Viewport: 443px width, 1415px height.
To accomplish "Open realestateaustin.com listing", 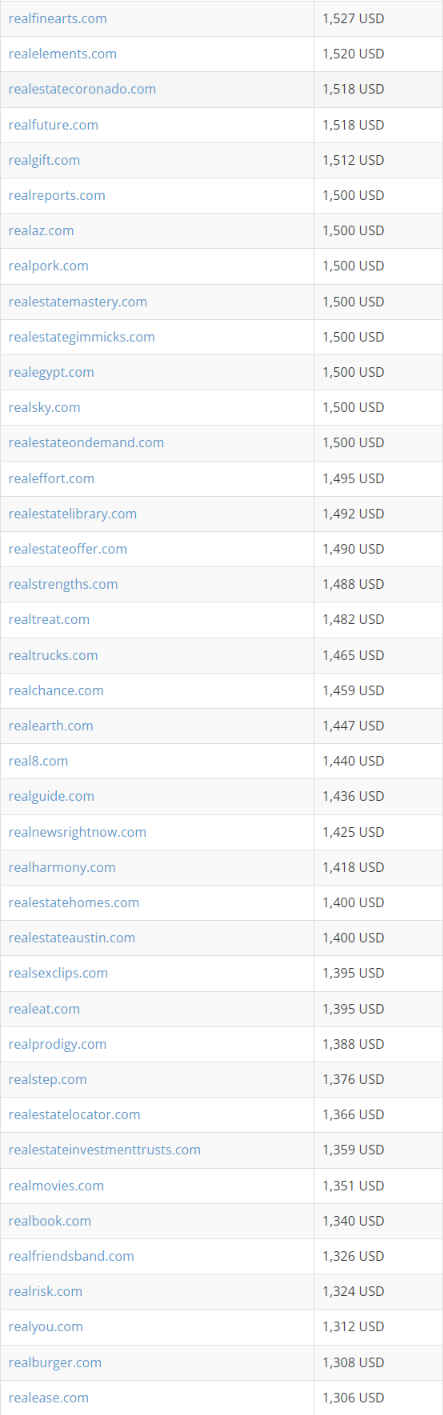I will pyautogui.click(x=71, y=938).
